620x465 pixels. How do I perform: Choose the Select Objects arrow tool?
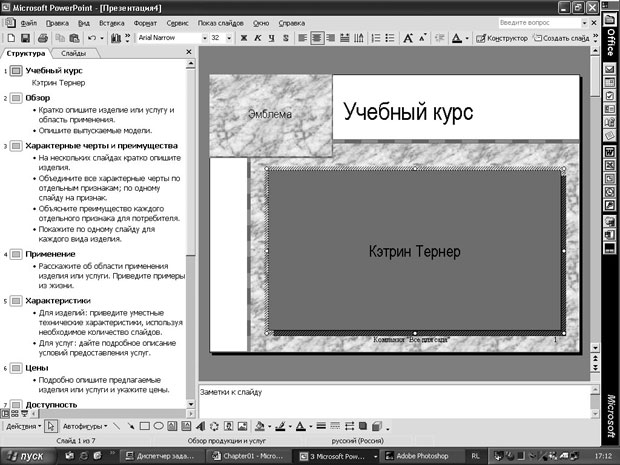point(51,426)
